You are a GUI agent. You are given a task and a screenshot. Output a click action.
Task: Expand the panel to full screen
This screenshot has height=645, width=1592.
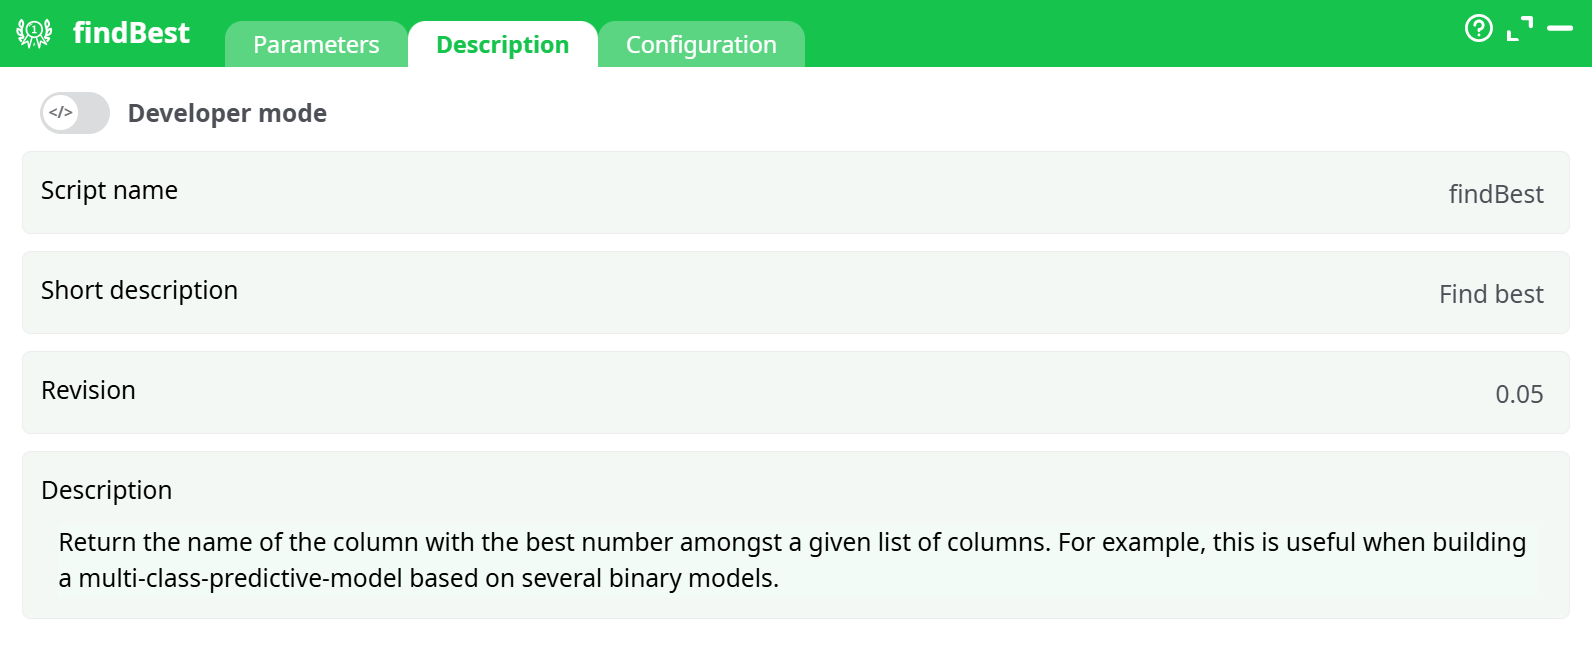(1520, 29)
